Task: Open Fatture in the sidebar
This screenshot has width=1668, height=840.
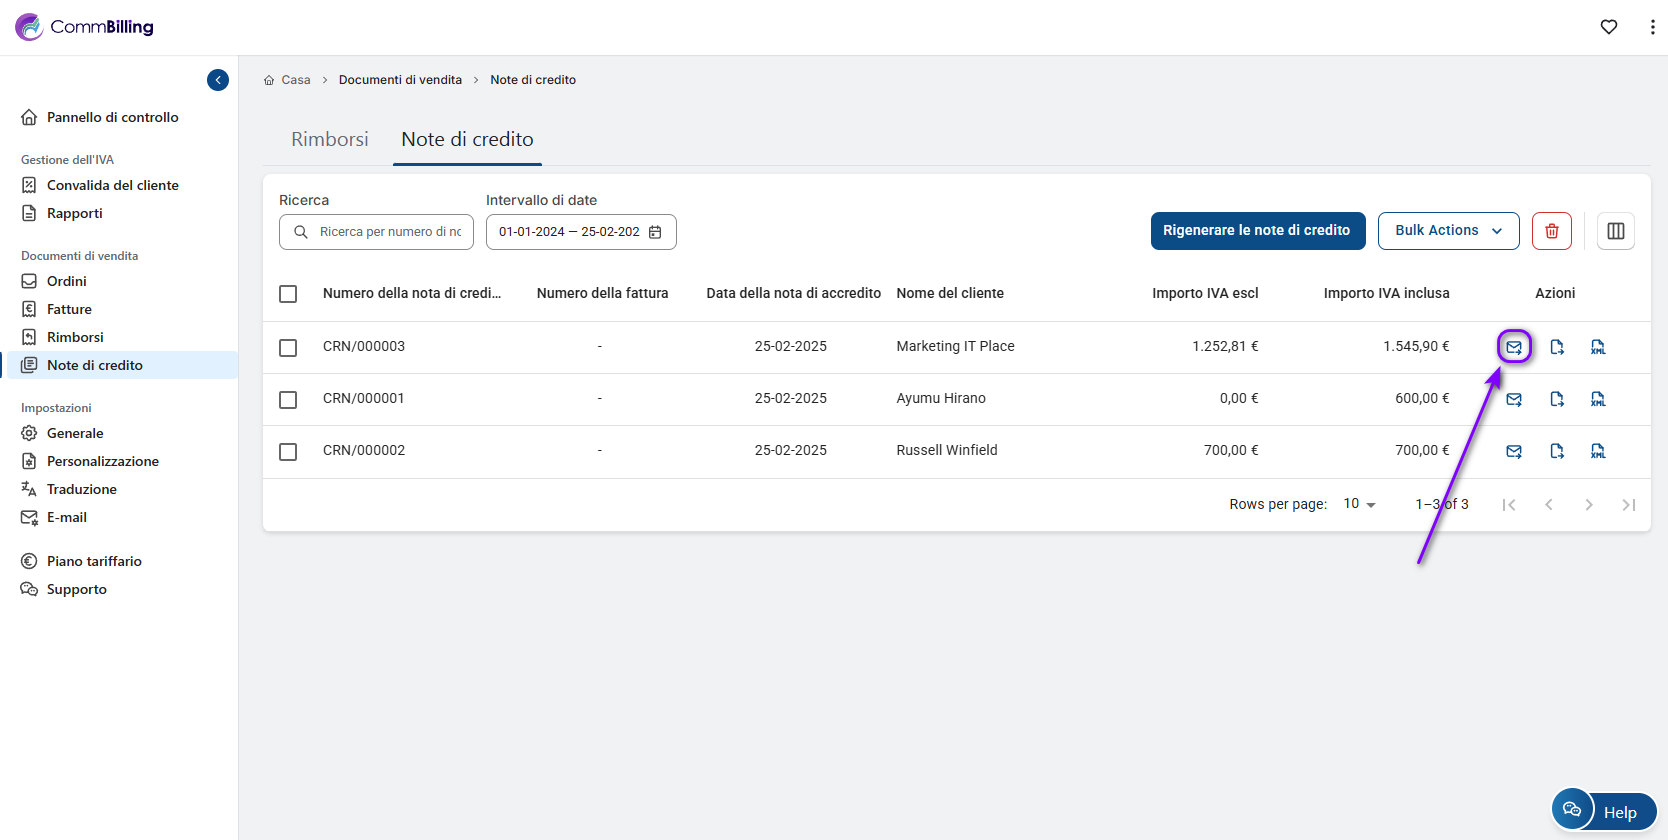Action: (69, 309)
